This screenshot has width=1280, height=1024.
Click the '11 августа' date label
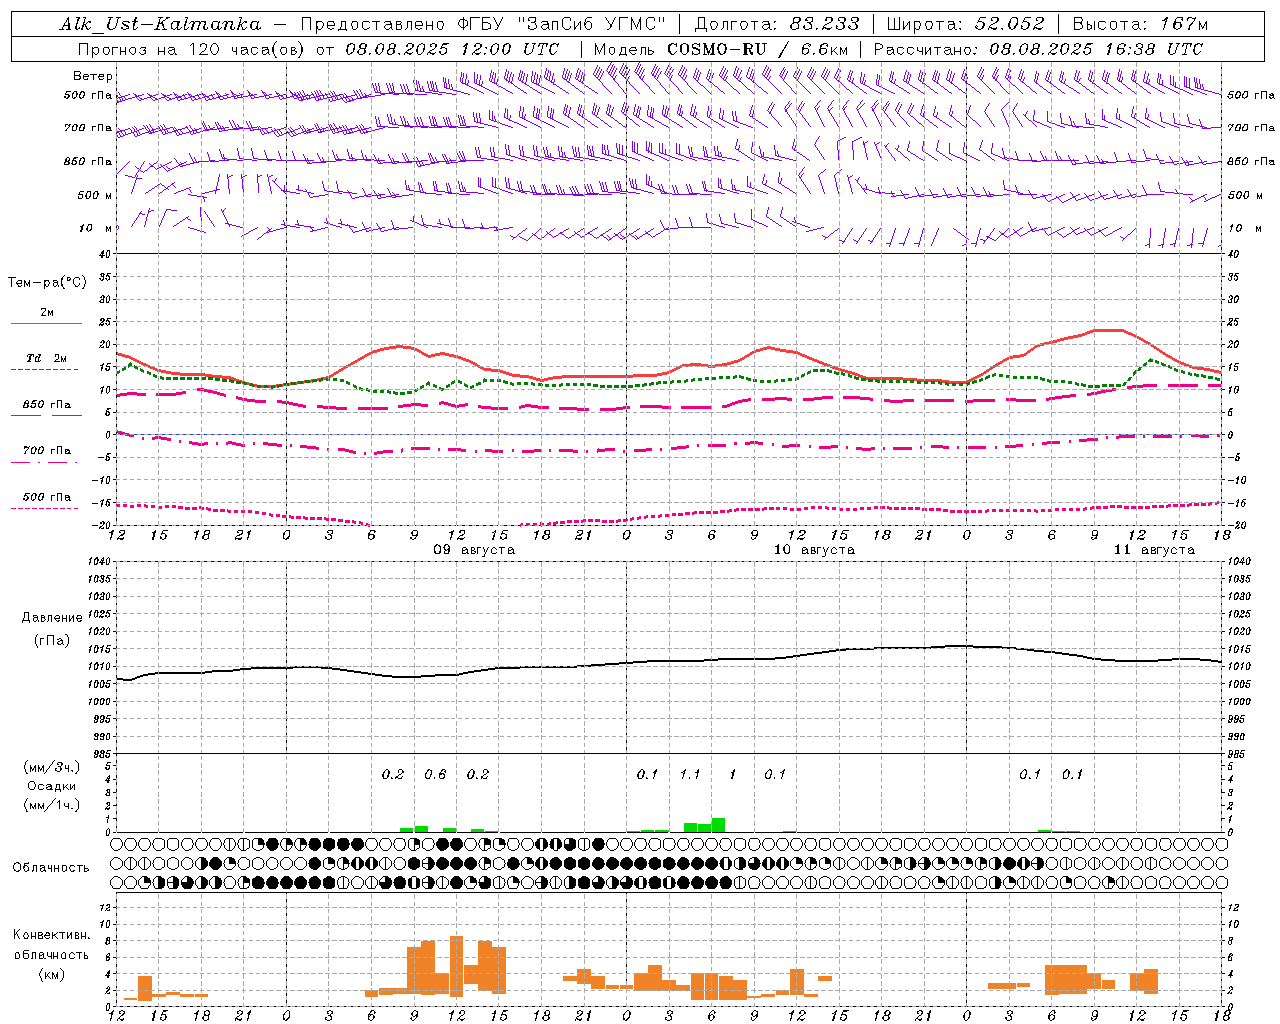pos(1154,550)
